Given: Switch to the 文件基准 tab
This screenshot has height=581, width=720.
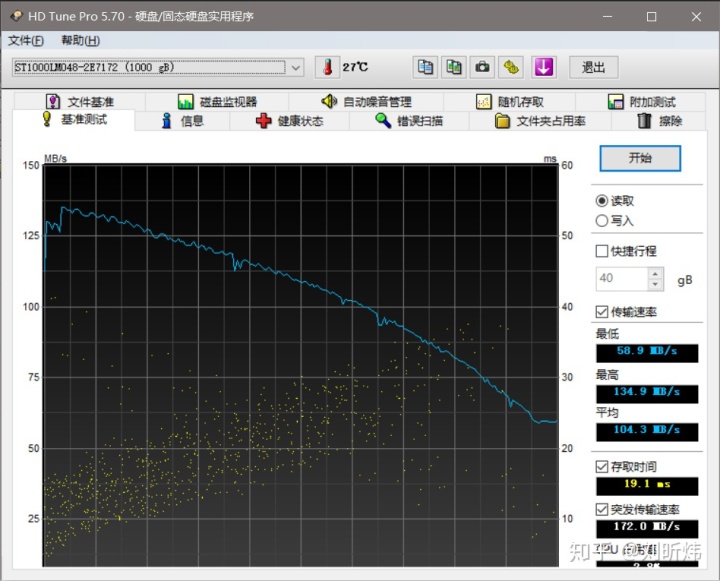Looking at the screenshot, I should (79, 102).
